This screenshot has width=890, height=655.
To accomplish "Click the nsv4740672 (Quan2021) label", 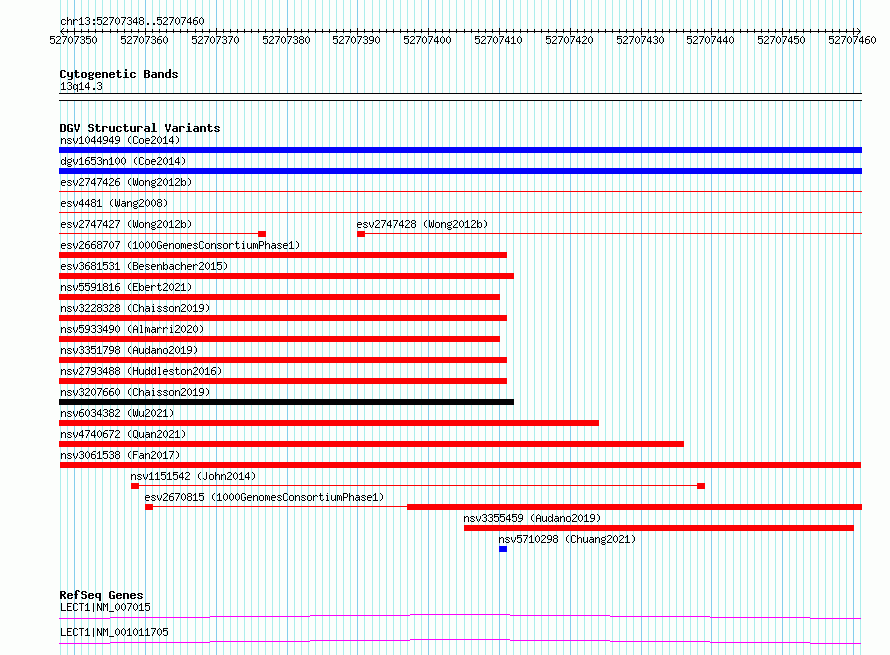I will (123, 434).
